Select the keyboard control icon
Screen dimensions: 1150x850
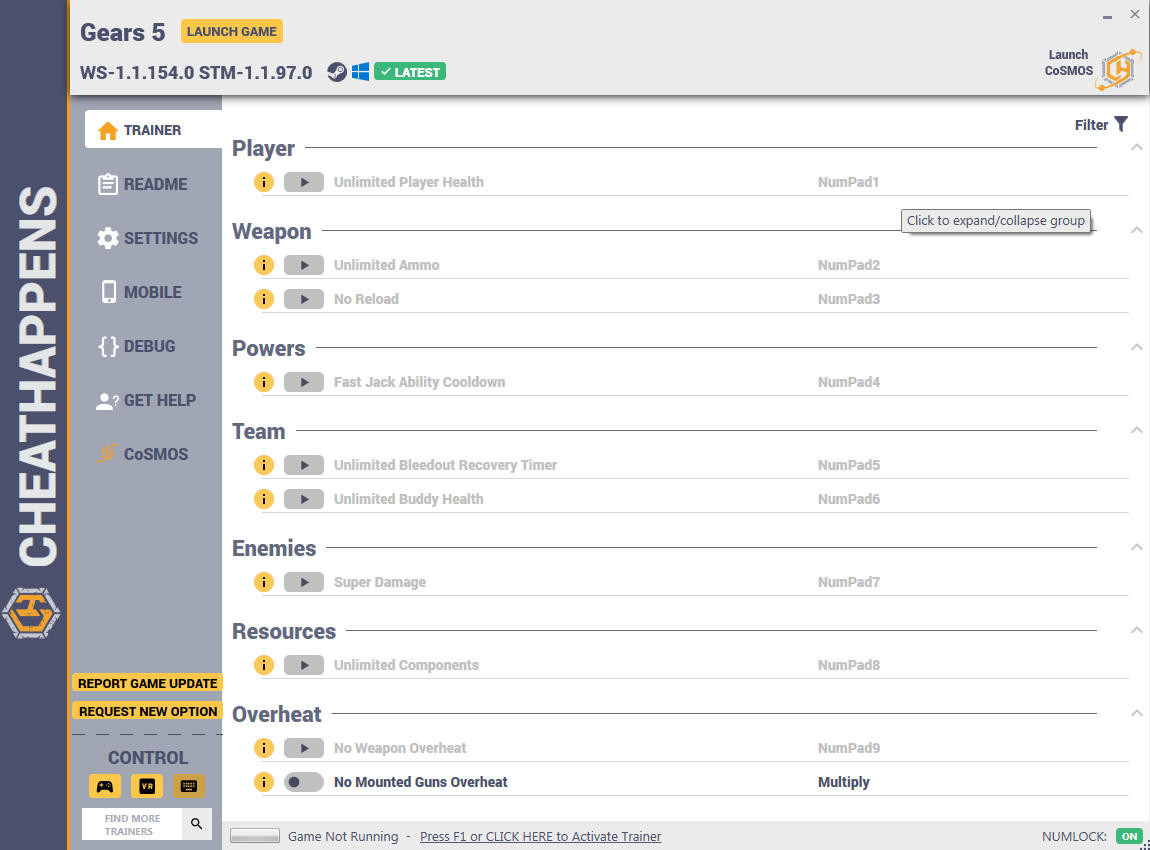[x=188, y=786]
